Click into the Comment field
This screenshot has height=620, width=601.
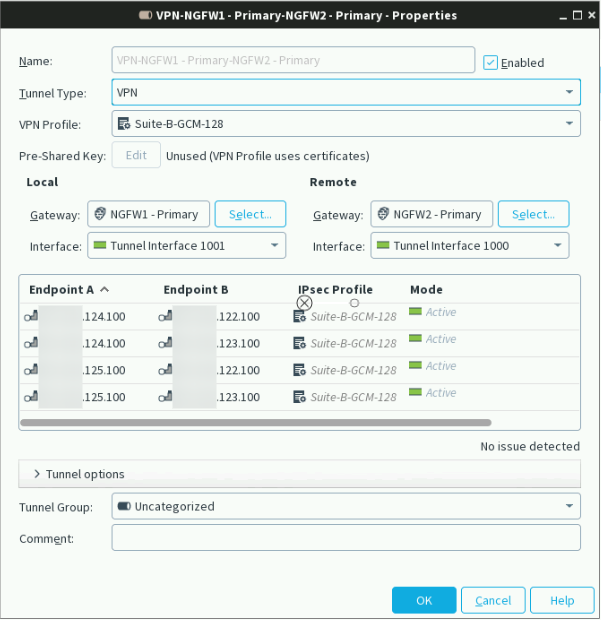tap(346, 538)
